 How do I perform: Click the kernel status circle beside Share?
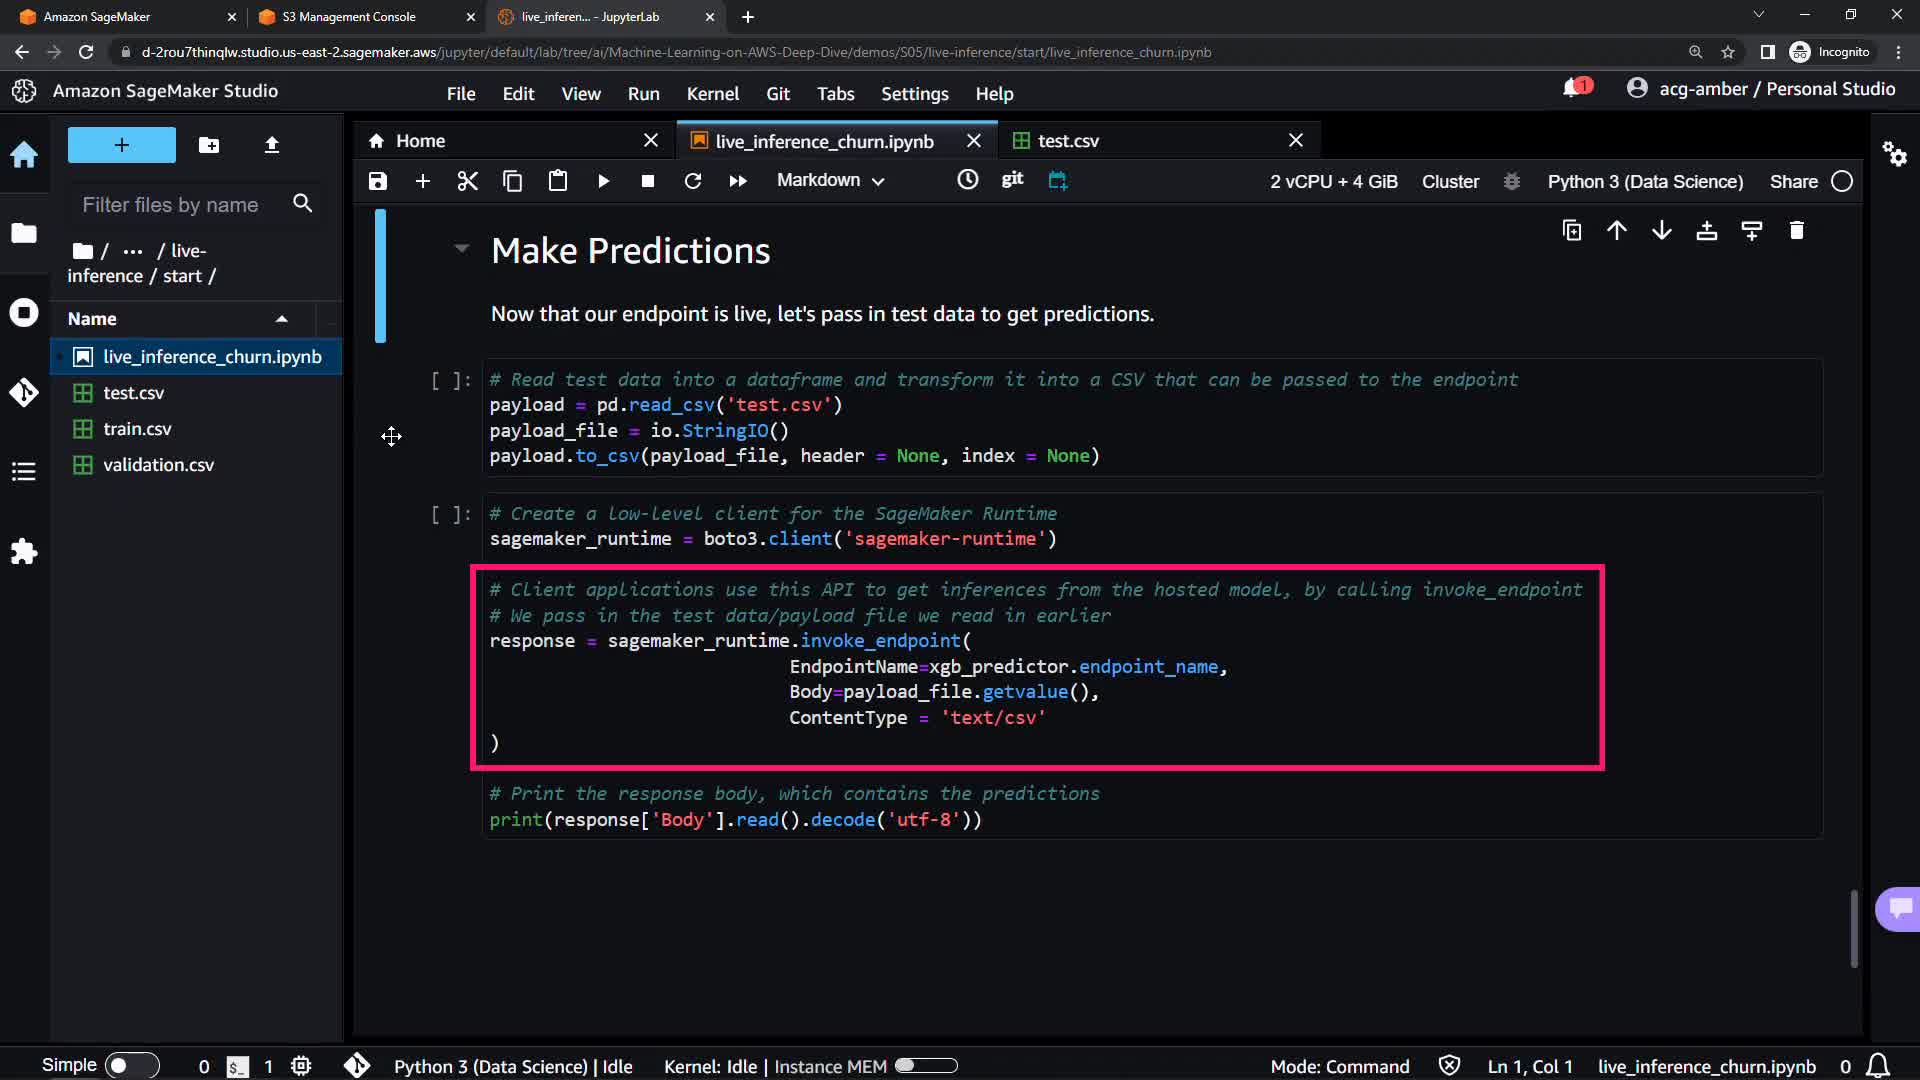point(1842,181)
